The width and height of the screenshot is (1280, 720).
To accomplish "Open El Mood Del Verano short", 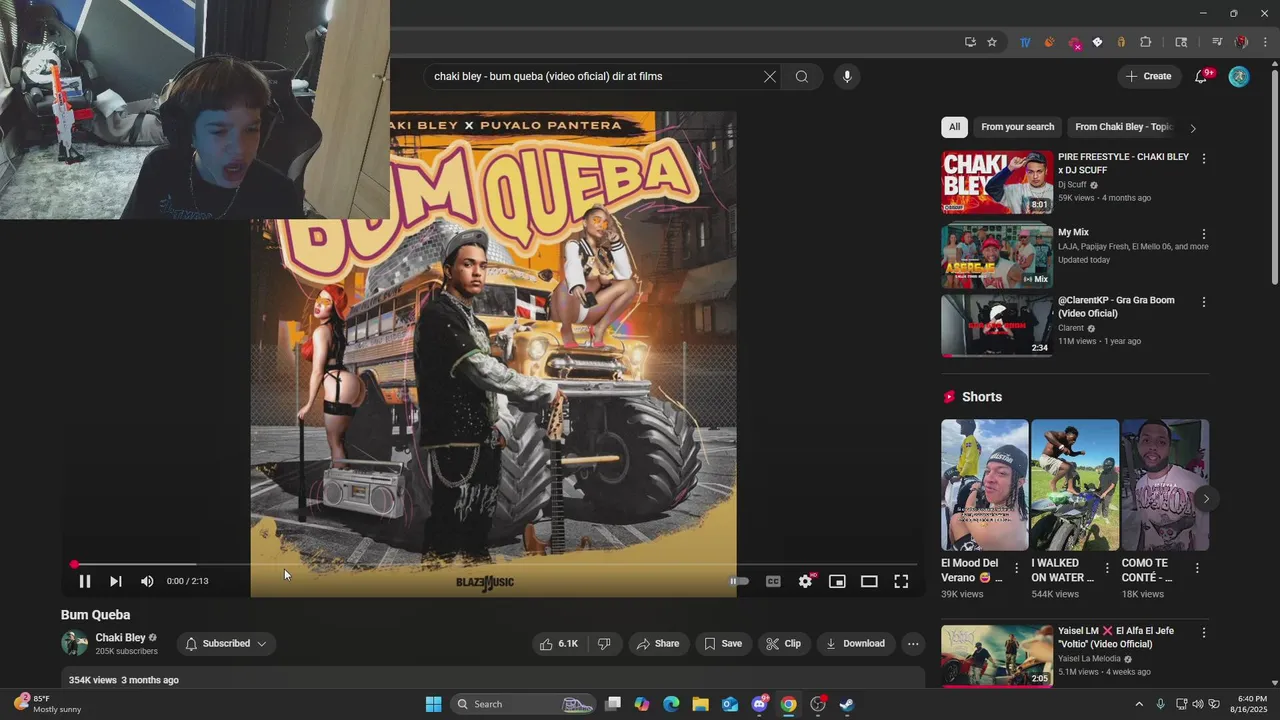I will coord(984,485).
